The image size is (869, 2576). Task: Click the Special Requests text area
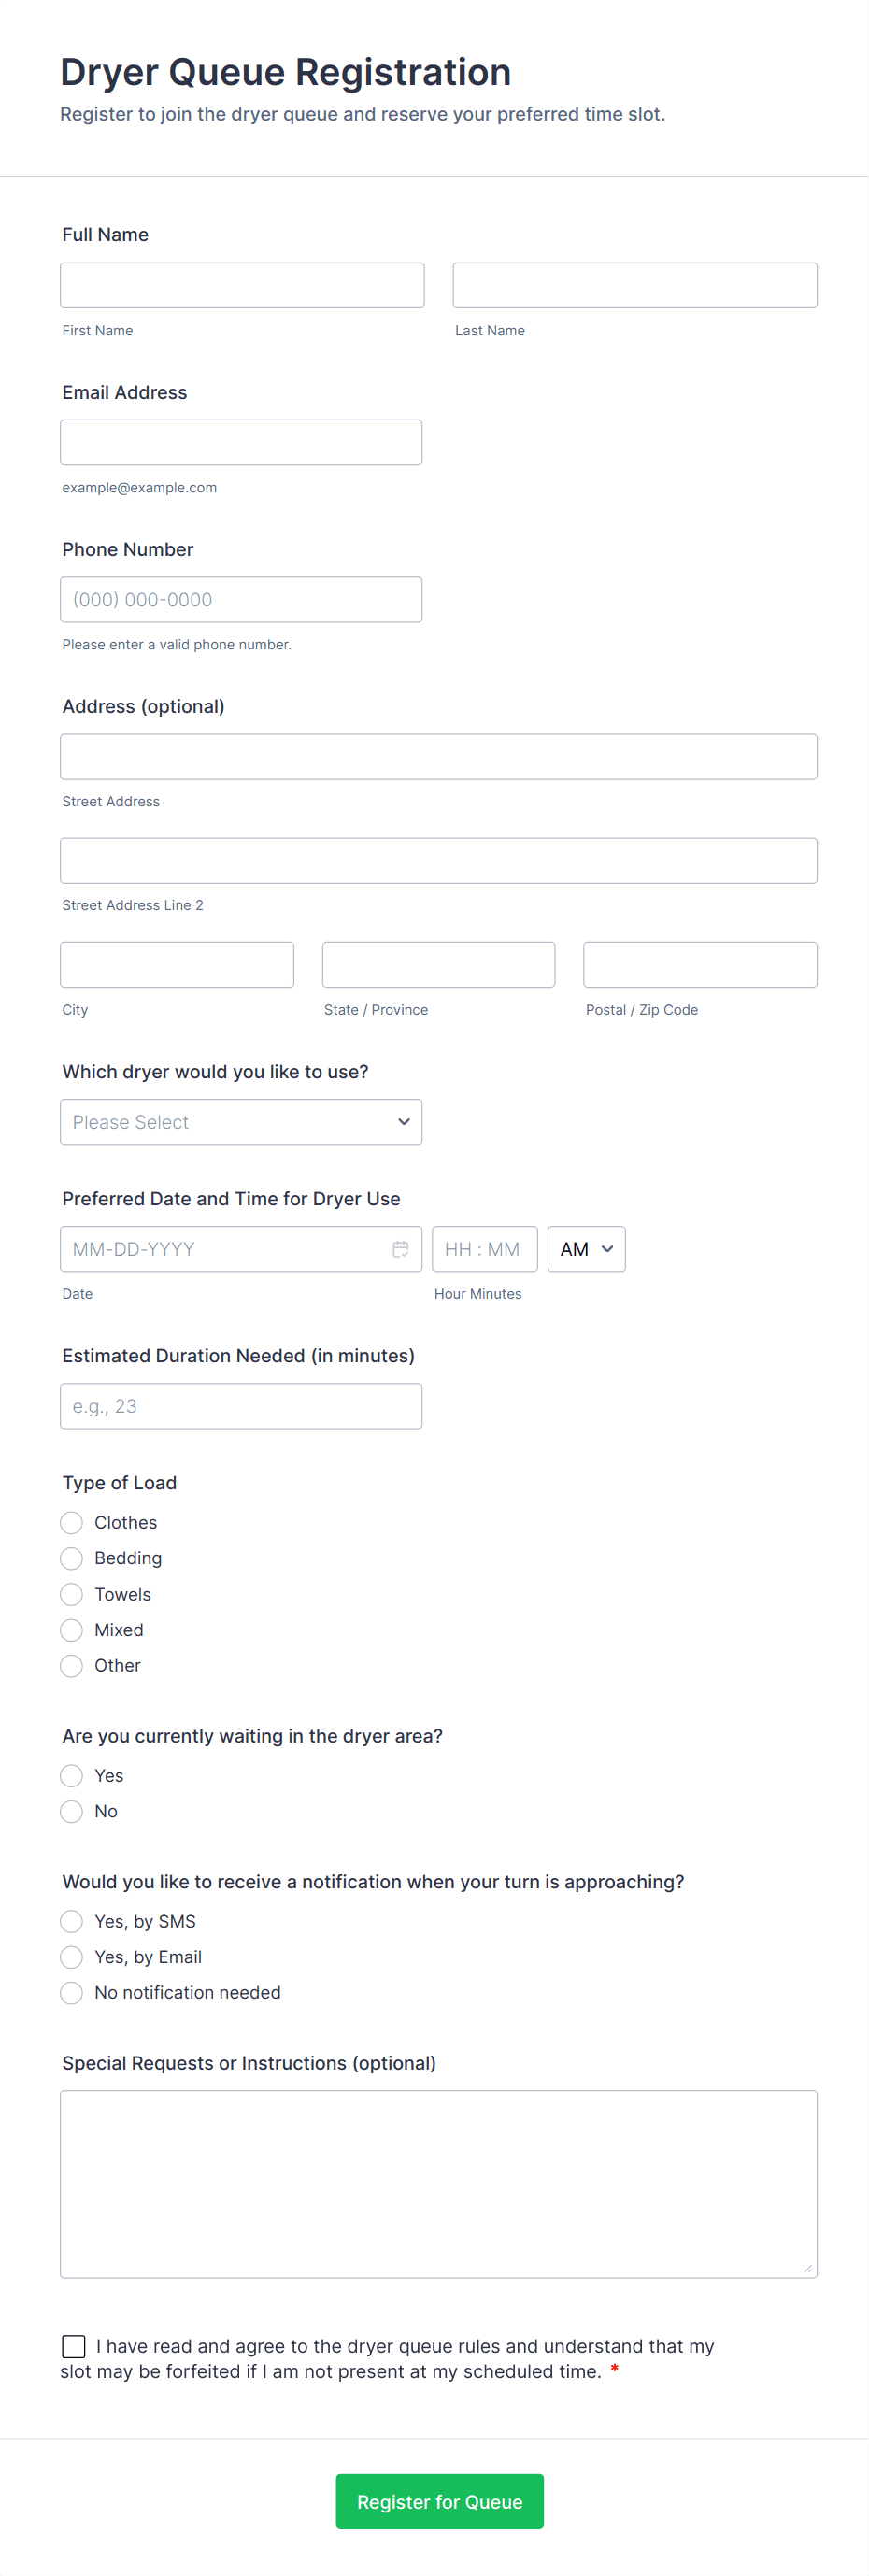click(438, 2184)
